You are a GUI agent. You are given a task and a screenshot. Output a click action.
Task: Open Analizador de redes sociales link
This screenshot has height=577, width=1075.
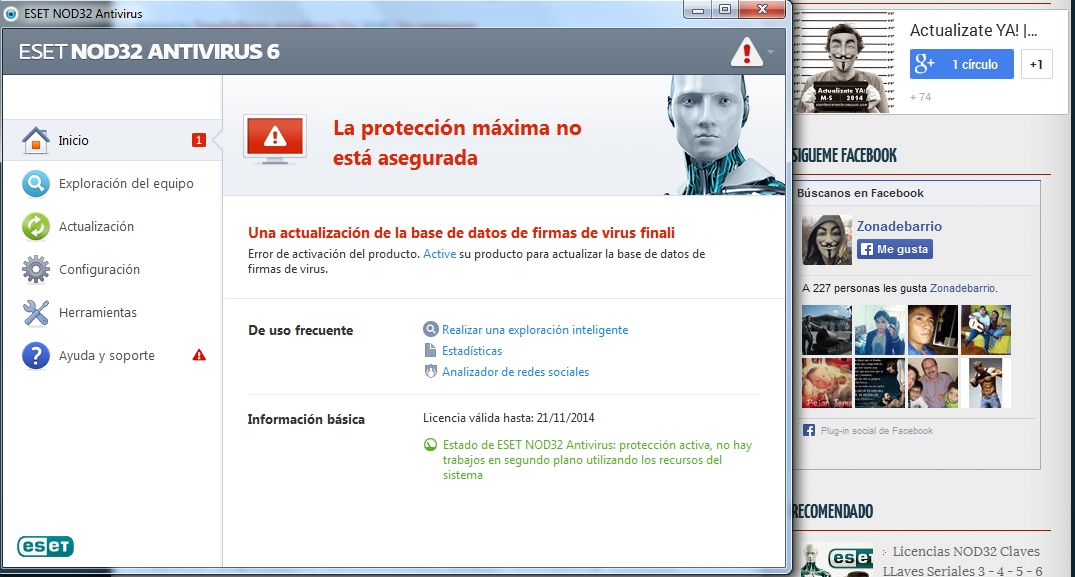[x=516, y=372]
